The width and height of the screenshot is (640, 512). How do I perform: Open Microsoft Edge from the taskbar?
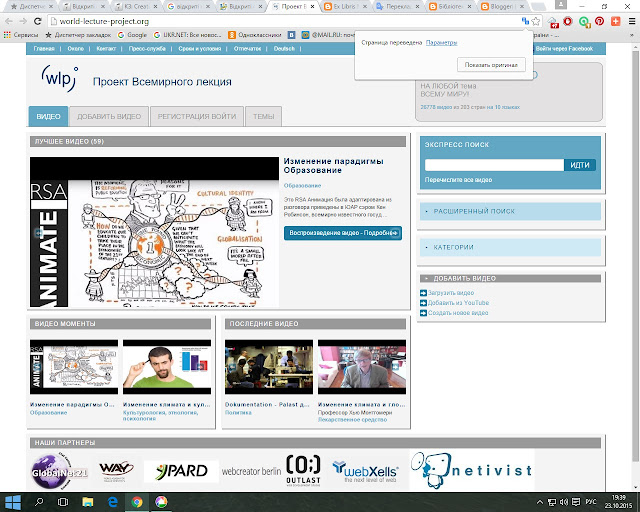coord(113,502)
